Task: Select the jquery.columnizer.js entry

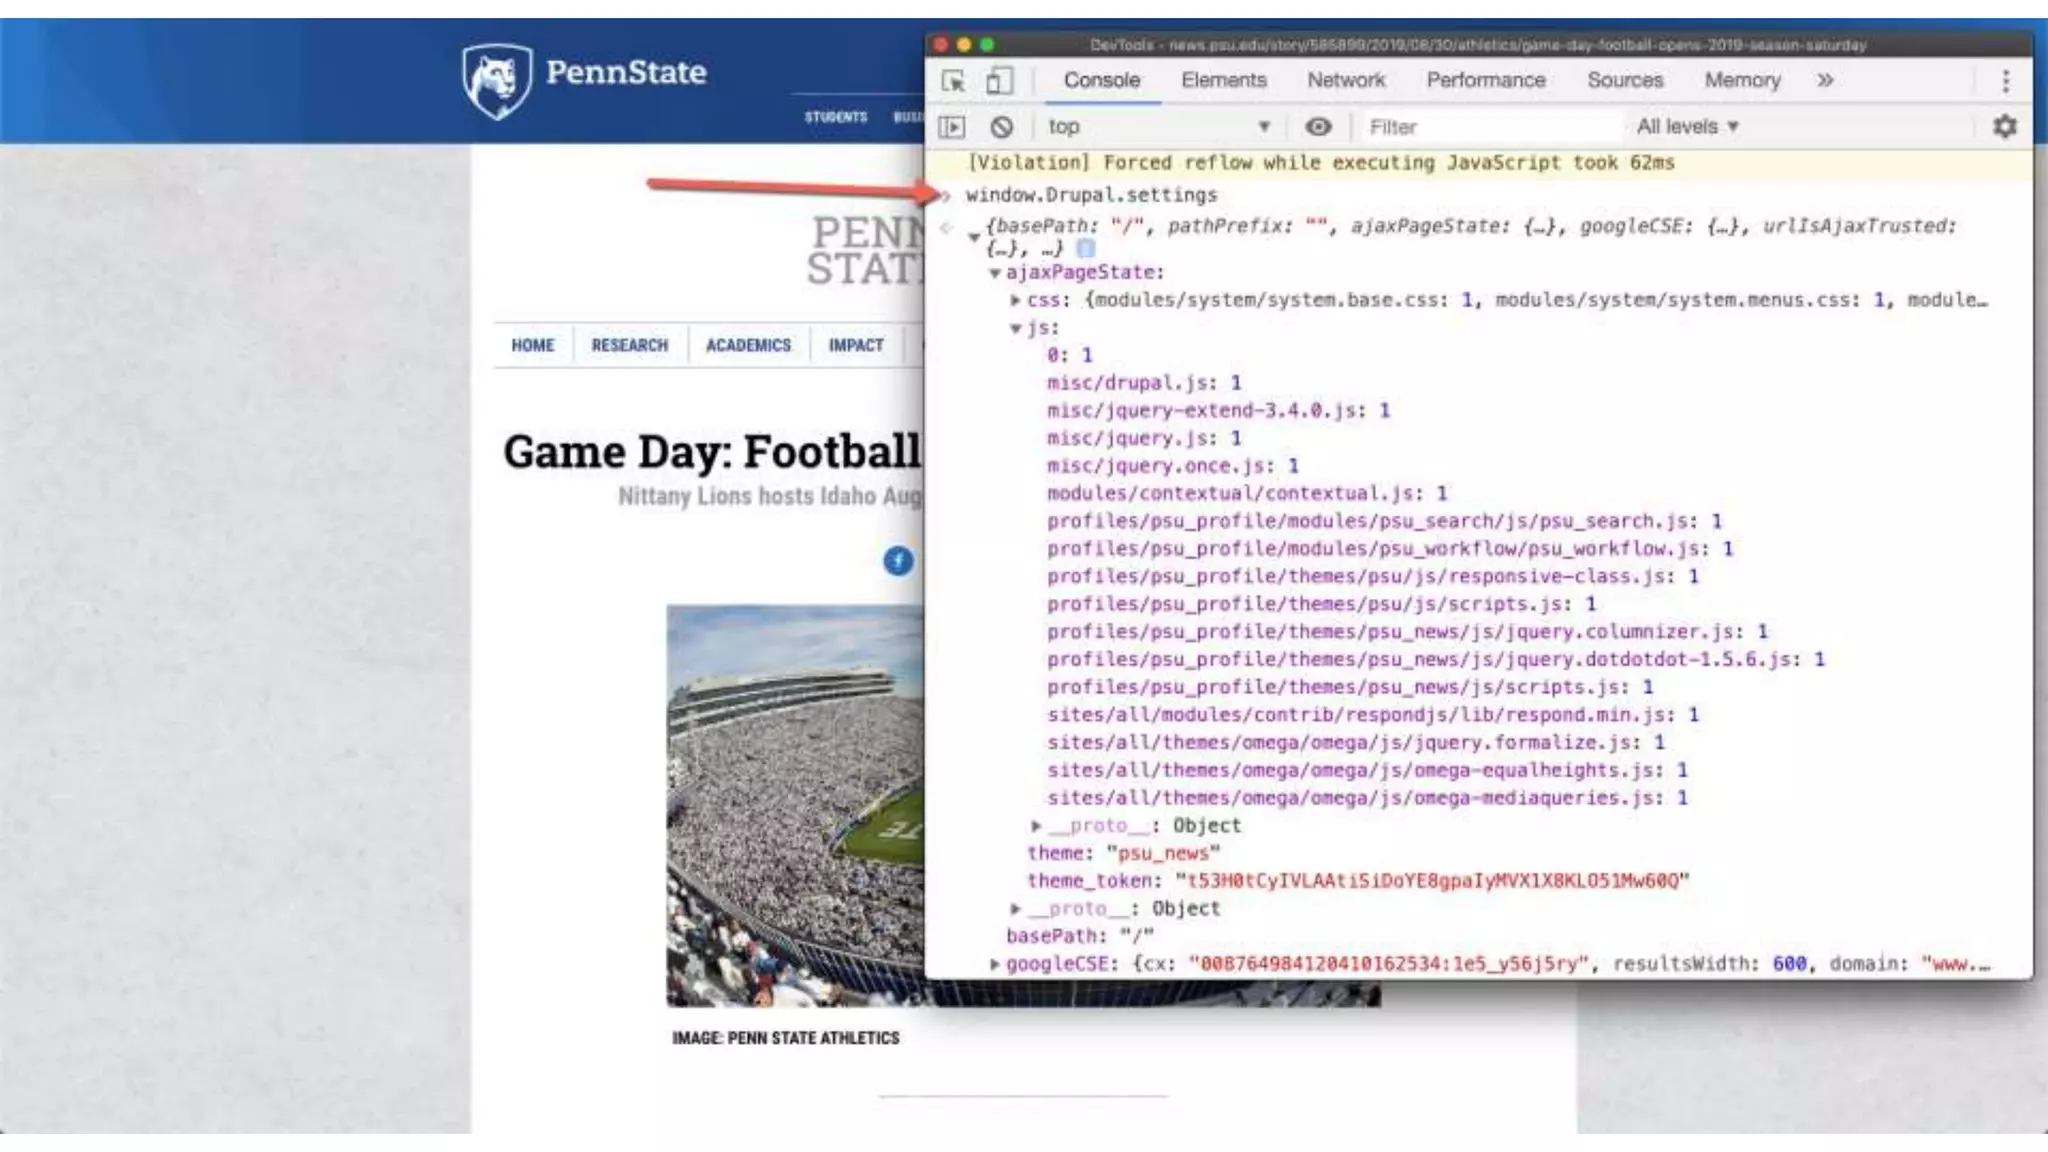Action: (x=1407, y=632)
